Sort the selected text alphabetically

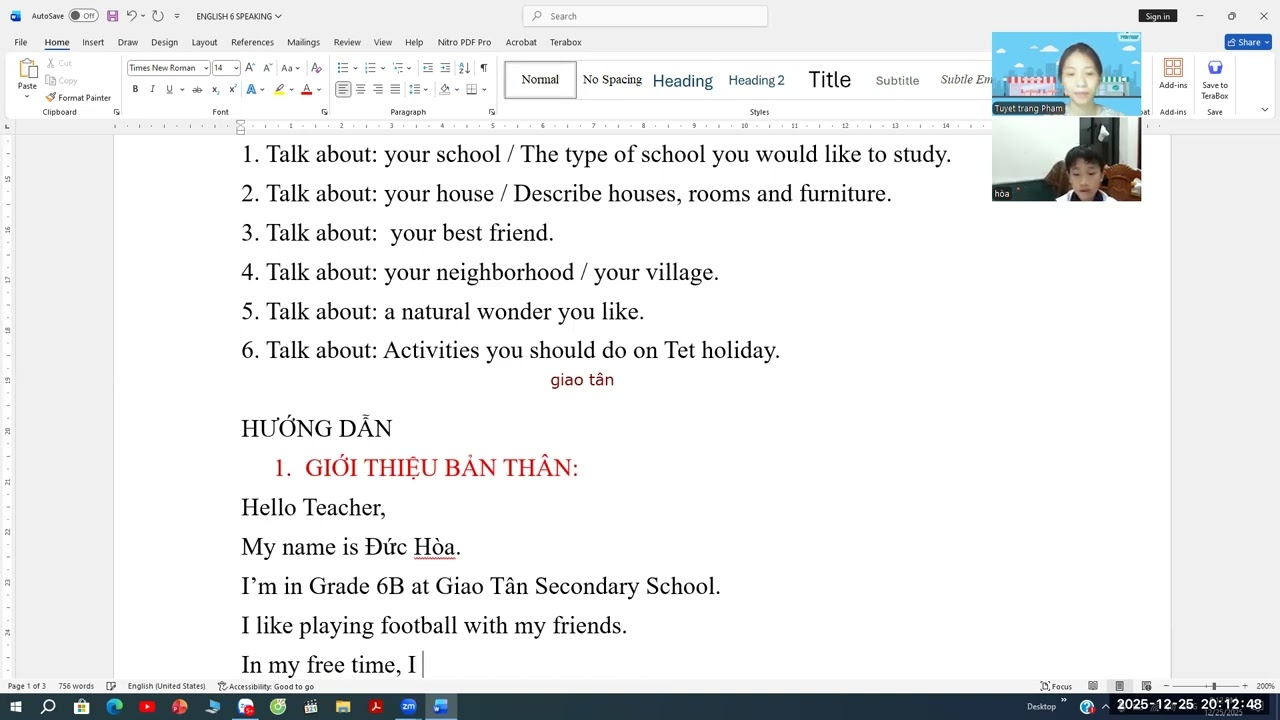(464, 68)
